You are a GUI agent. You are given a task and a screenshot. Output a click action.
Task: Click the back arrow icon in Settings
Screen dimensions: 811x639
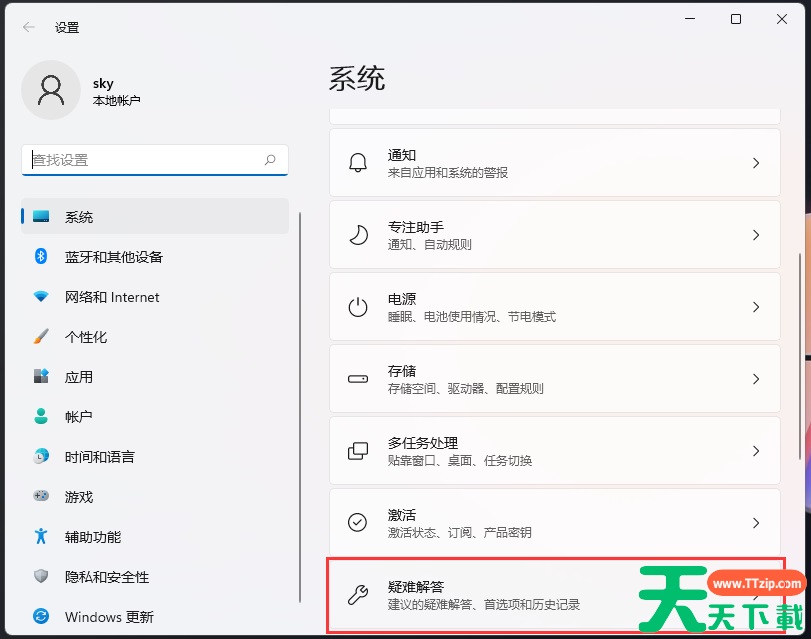[x=29, y=27]
